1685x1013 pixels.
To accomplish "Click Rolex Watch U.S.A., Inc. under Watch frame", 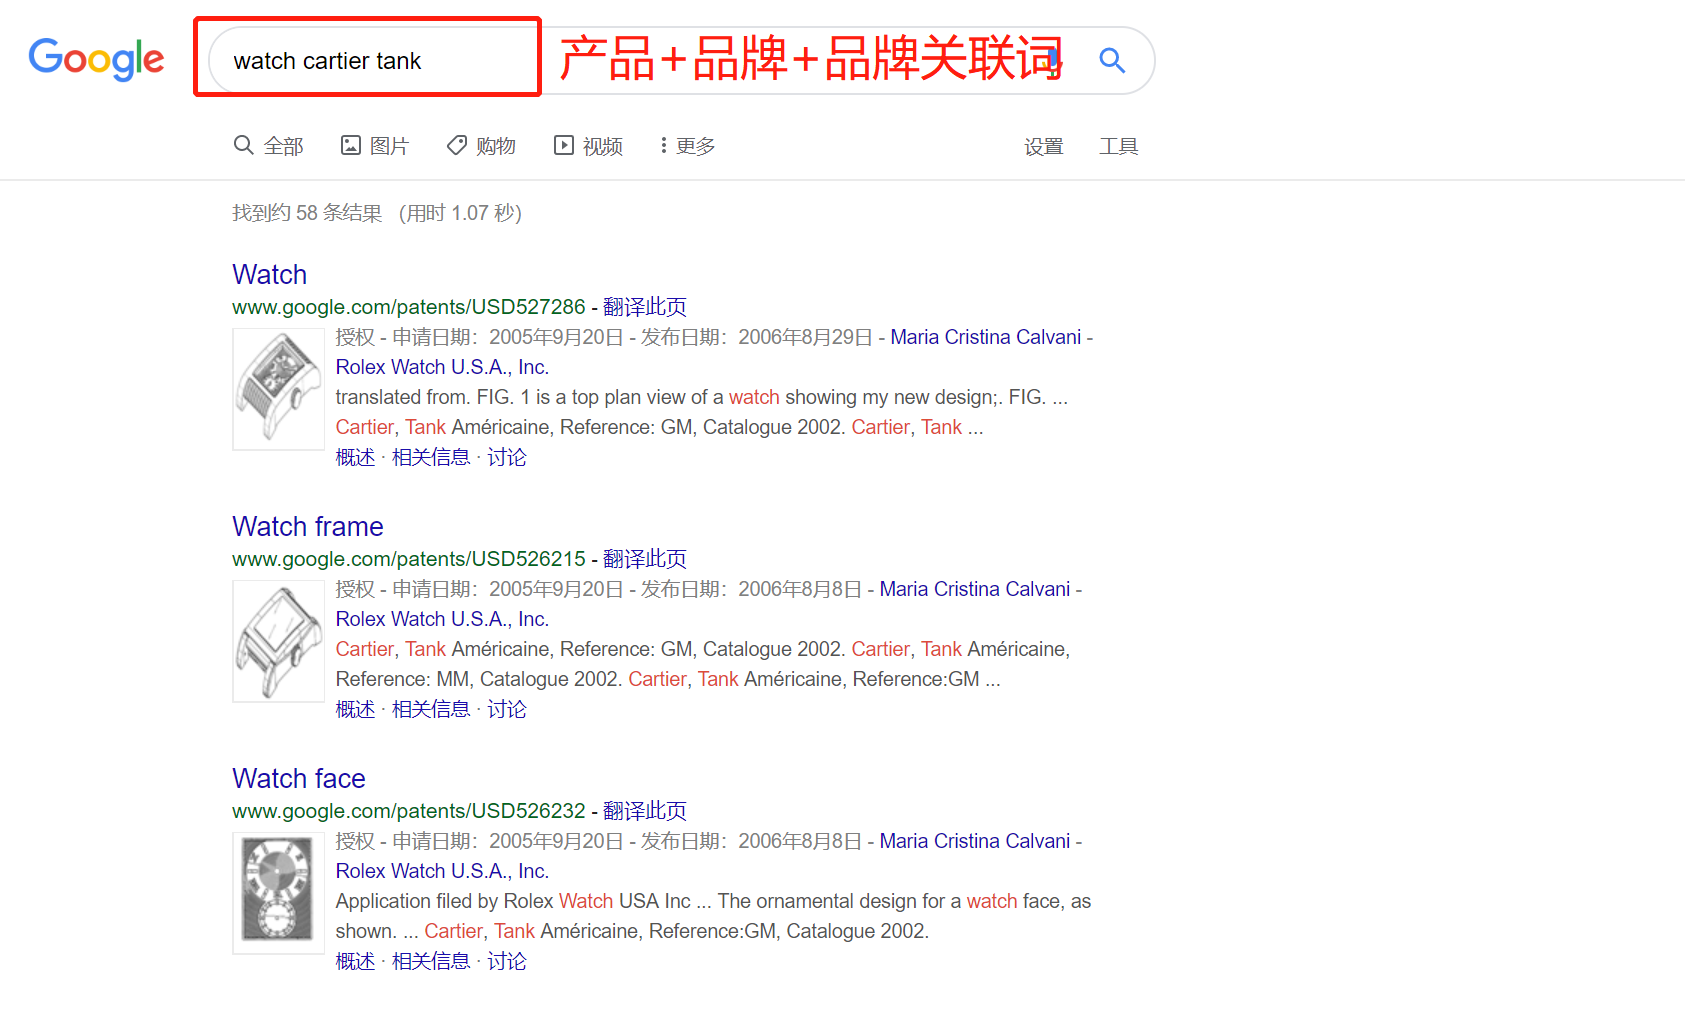I will tap(442, 619).
